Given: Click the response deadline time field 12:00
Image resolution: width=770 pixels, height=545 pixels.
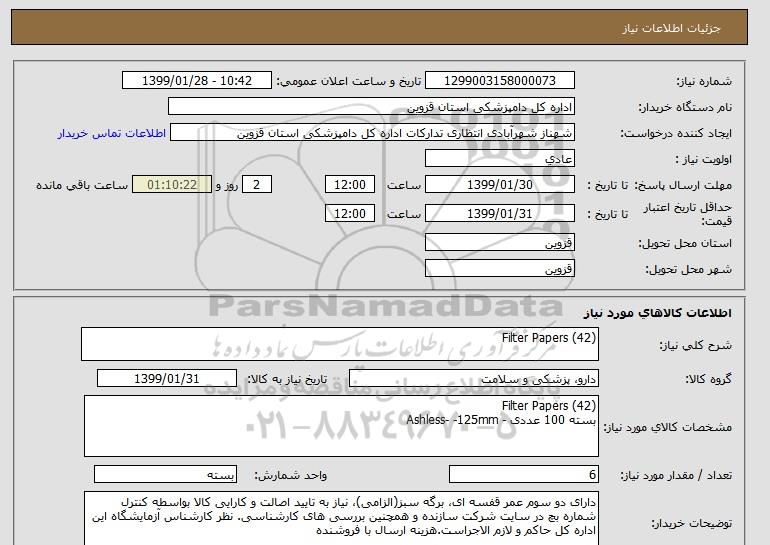Looking at the screenshot, I should tap(350, 185).
